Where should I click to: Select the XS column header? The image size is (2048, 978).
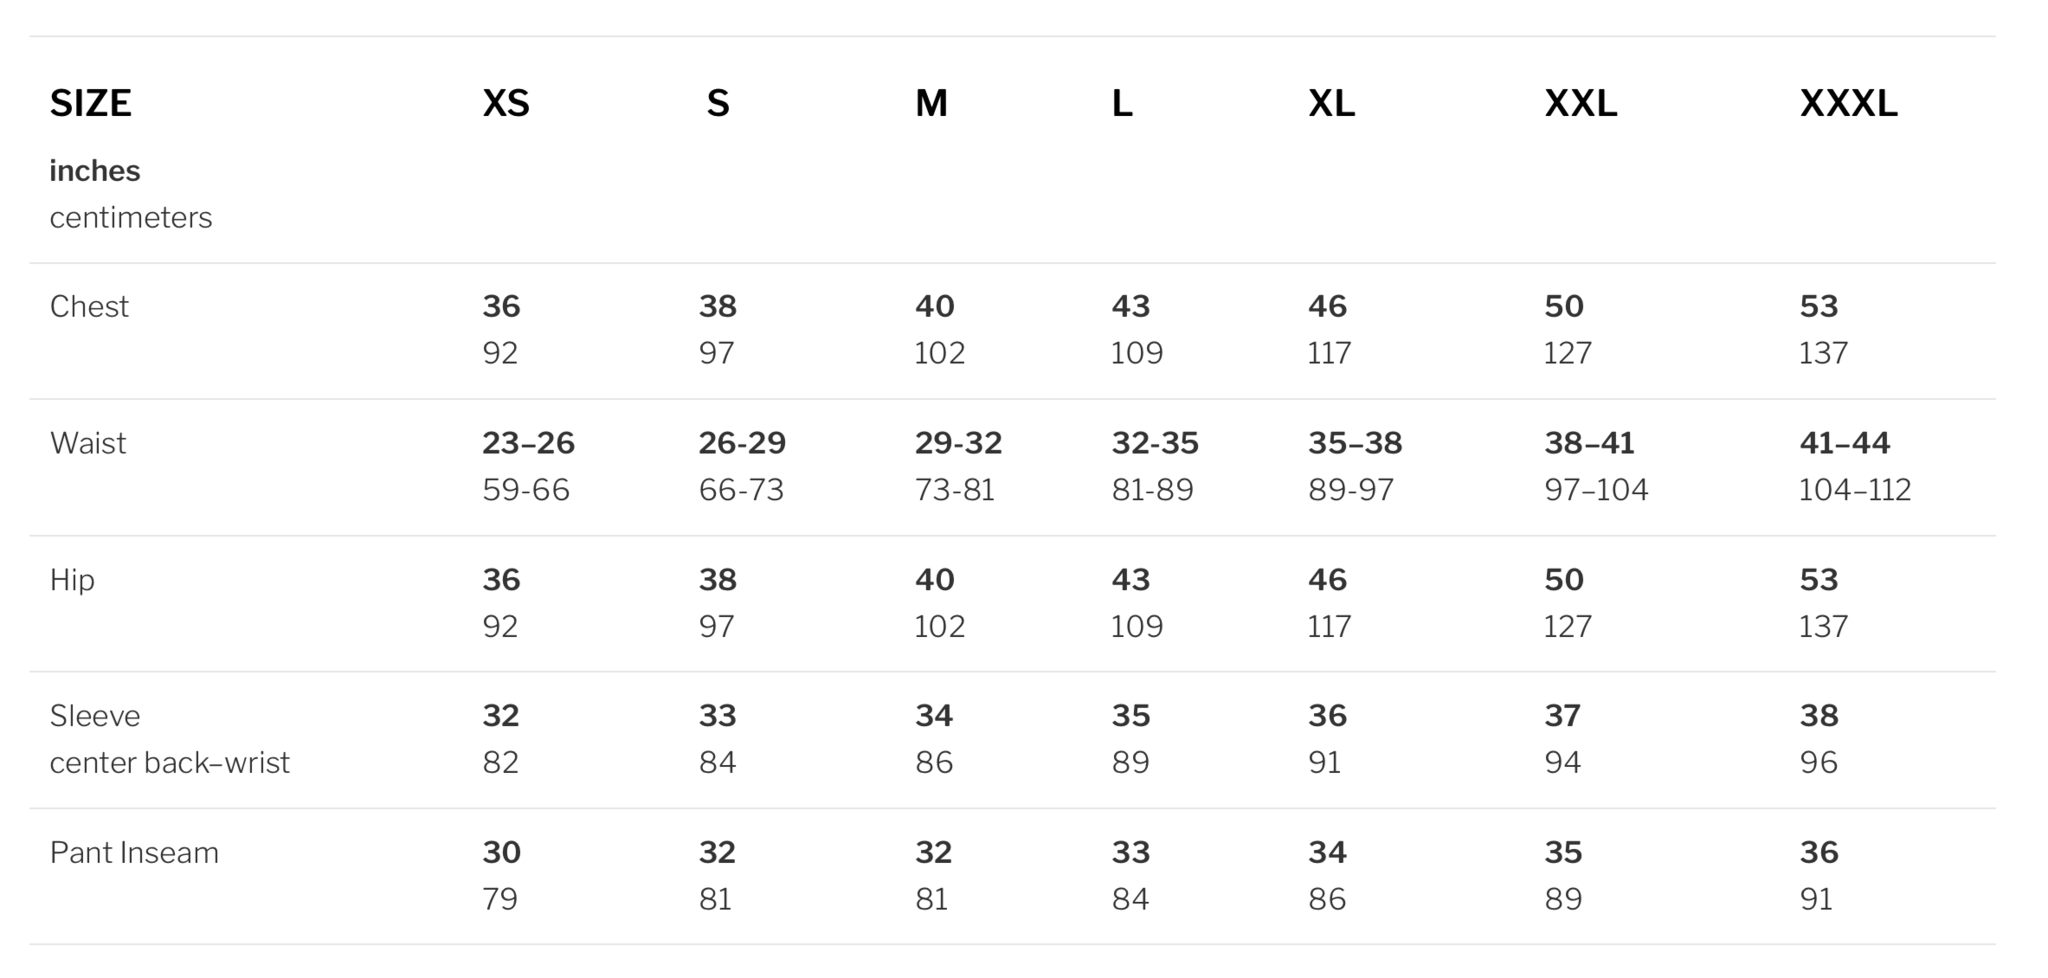click(x=506, y=103)
